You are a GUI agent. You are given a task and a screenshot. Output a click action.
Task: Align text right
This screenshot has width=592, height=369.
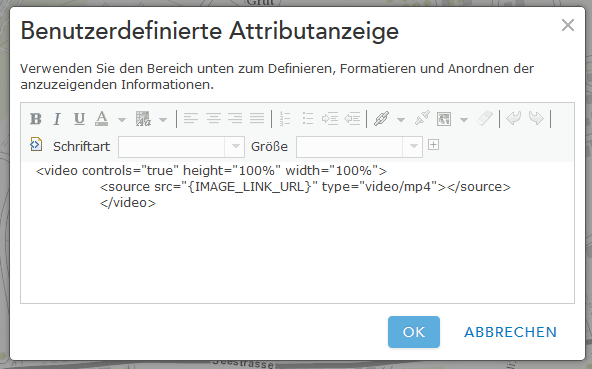point(235,119)
